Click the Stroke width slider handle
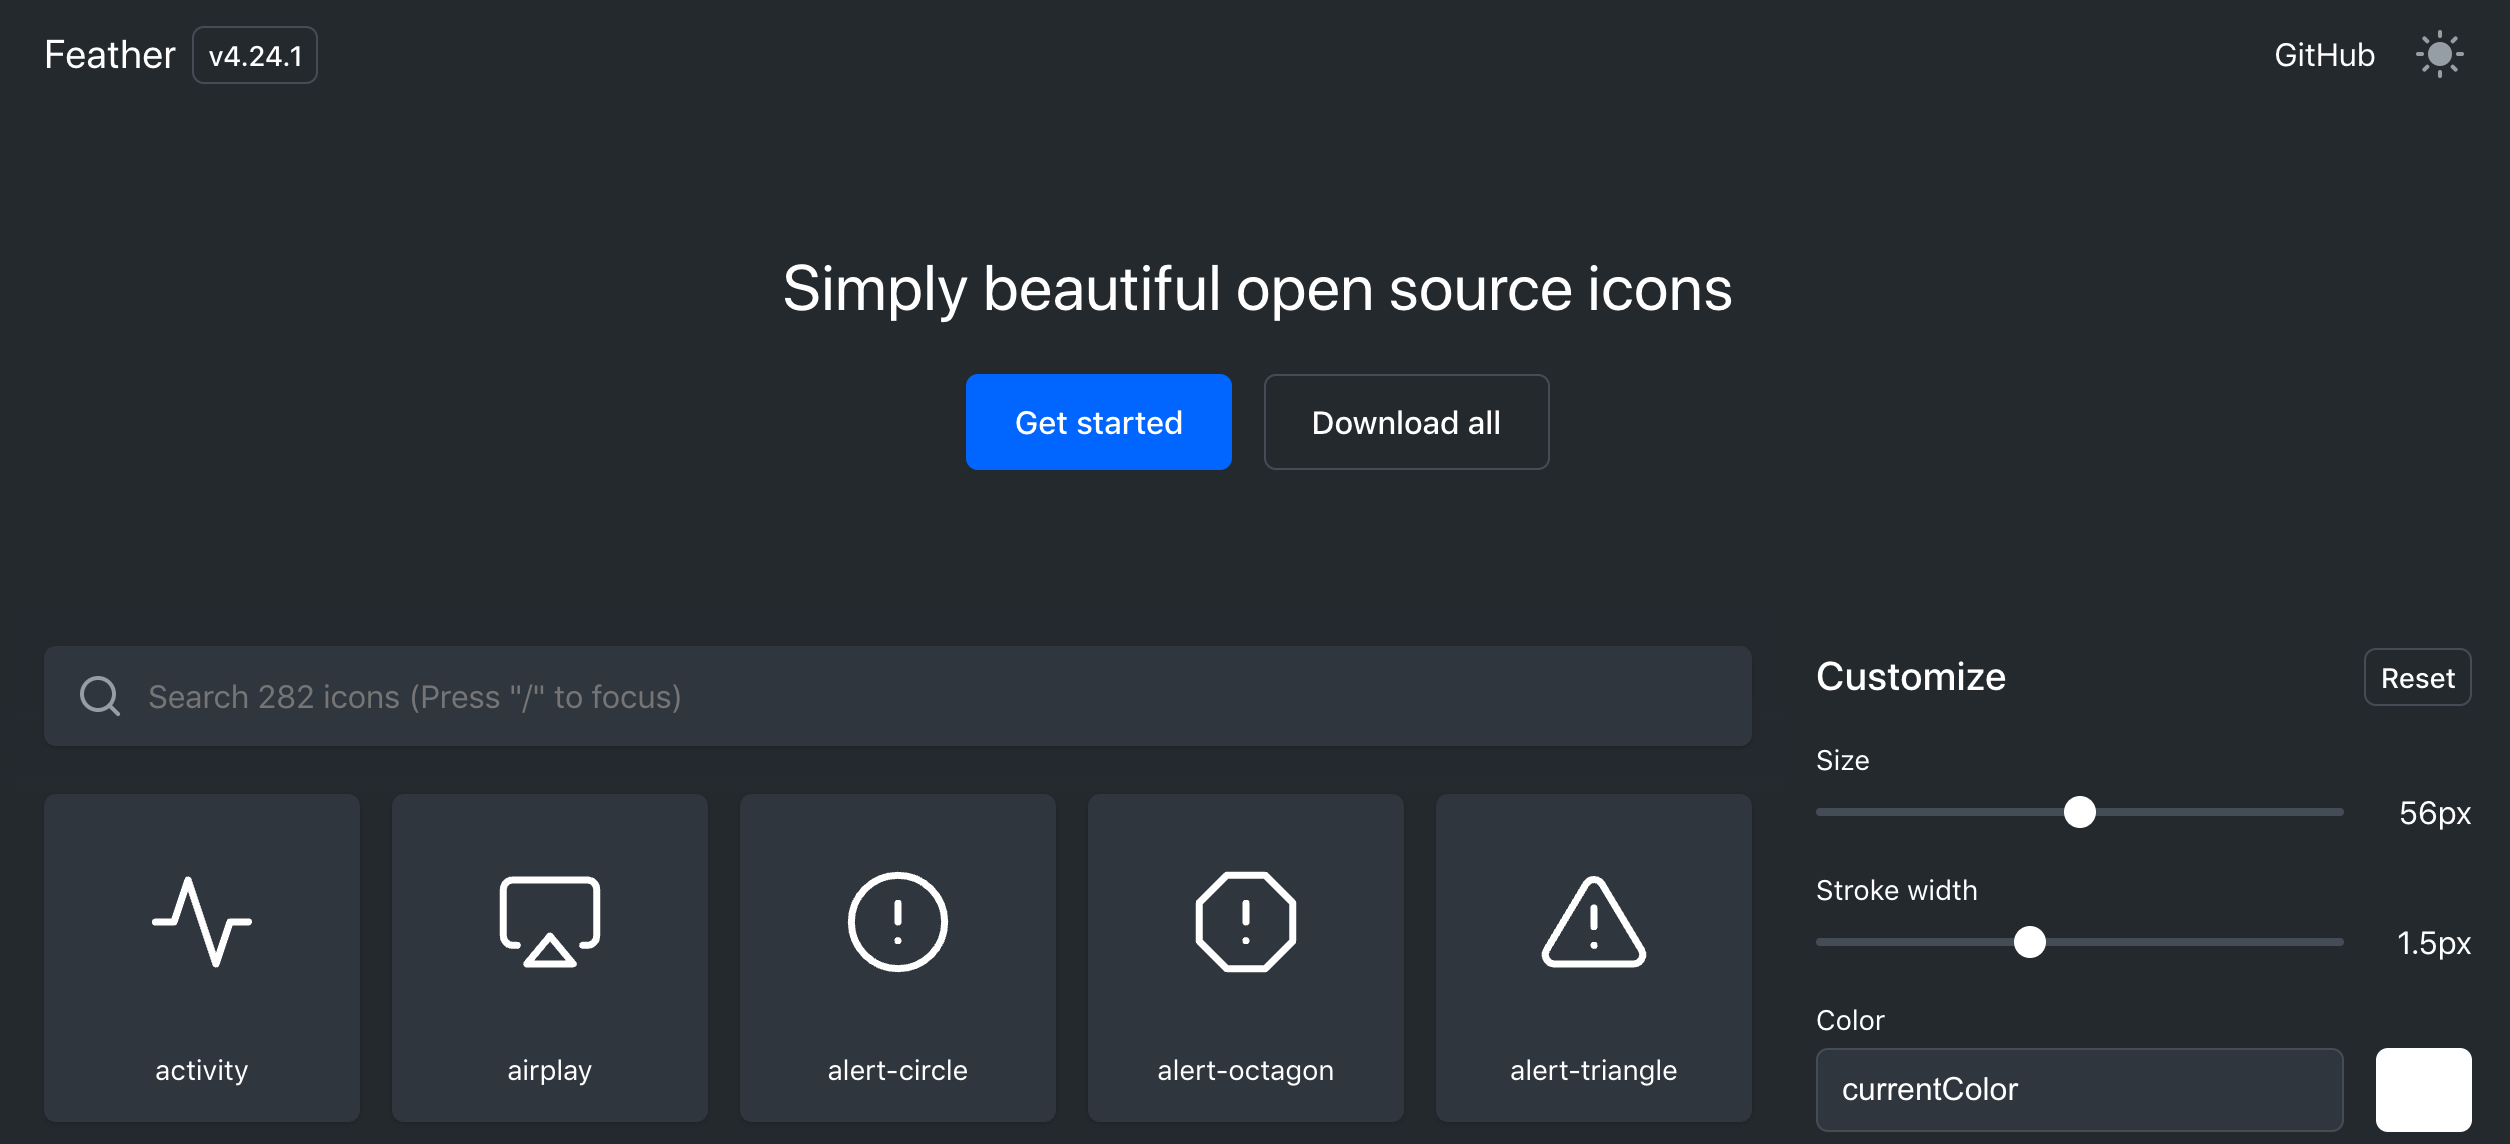Viewport: 2510px width, 1144px height. click(x=2029, y=942)
